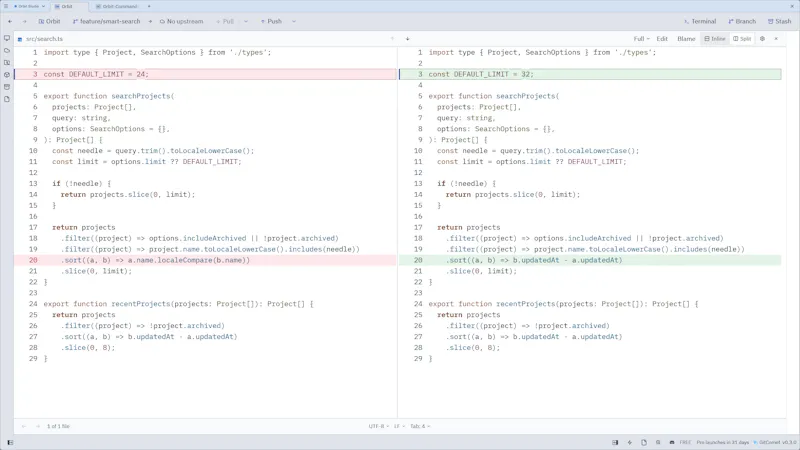The width and height of the screenshot is (800, 450).
Task: Open the Terminal
Action: pyautogui.click(x=700, y=21)
